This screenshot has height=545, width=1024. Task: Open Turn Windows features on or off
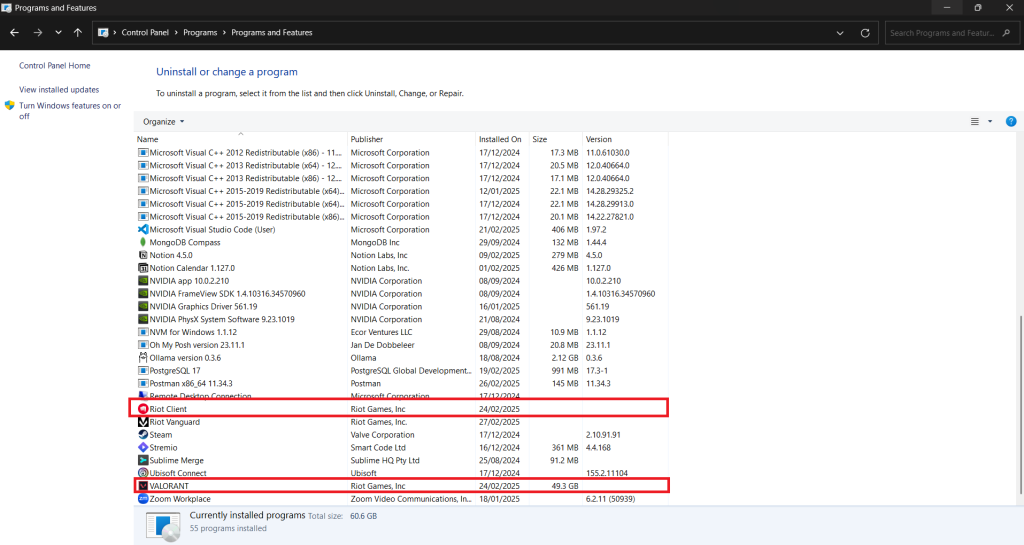(x=70, y=111)
